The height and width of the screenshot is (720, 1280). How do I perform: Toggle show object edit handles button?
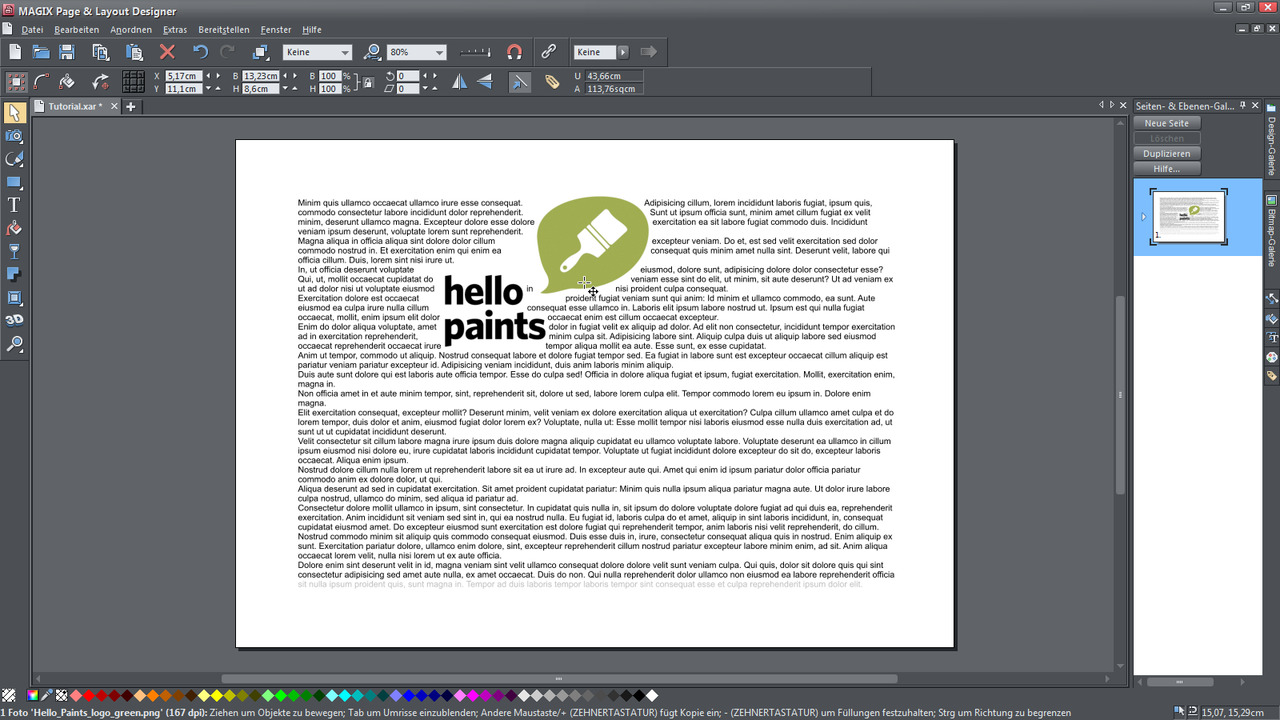tap(42, 82)
